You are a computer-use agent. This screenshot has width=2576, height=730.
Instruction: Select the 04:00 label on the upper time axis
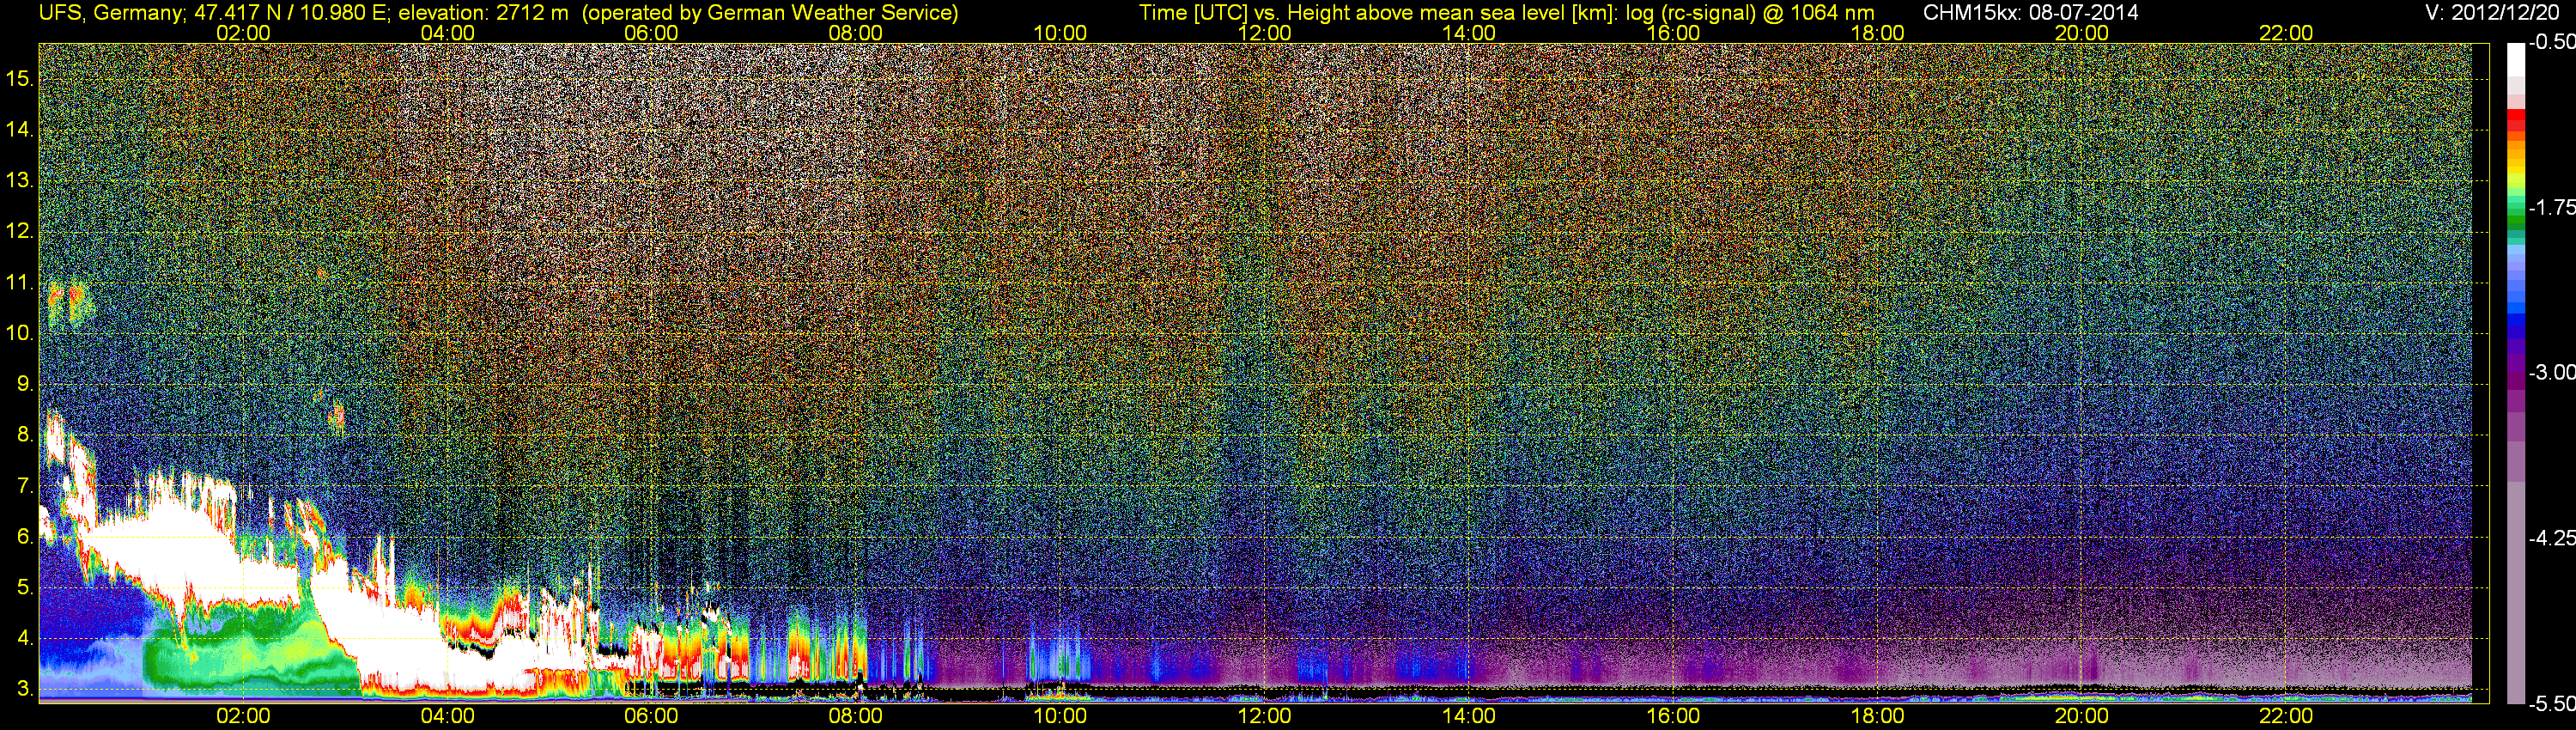tap(447, 33)
